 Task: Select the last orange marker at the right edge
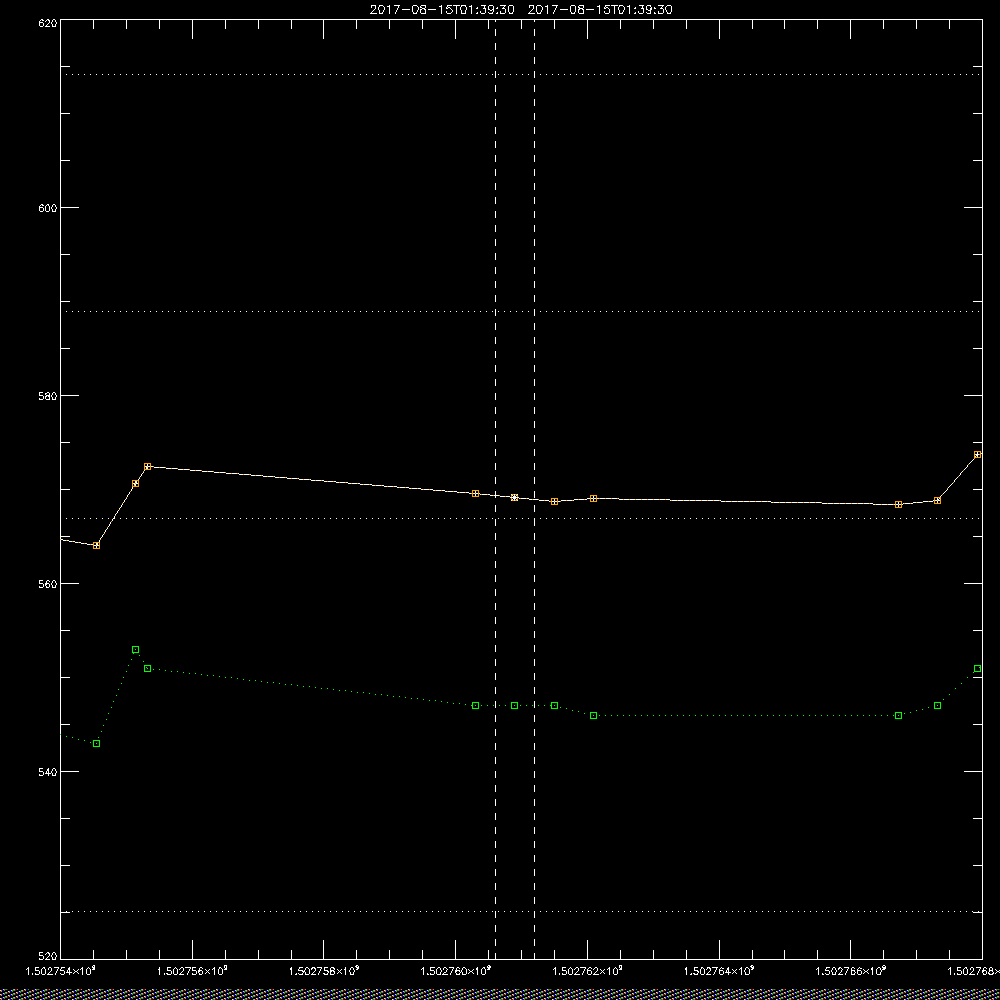978,455
